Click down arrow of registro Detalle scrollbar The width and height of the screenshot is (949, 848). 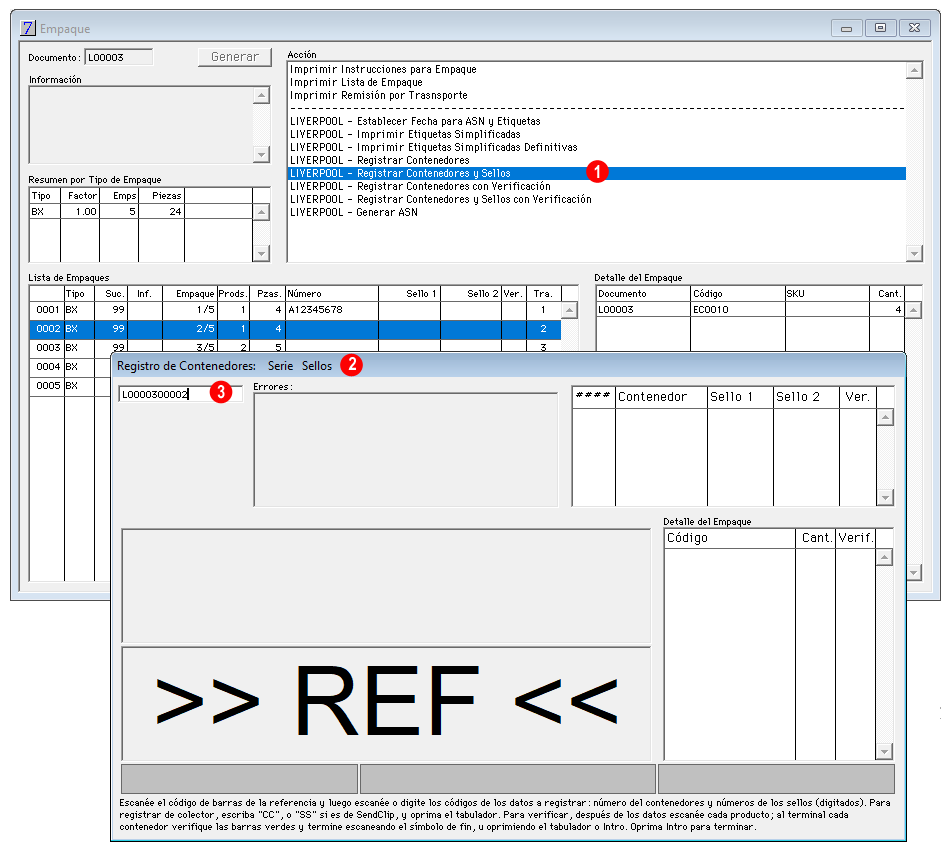[884, 751]
